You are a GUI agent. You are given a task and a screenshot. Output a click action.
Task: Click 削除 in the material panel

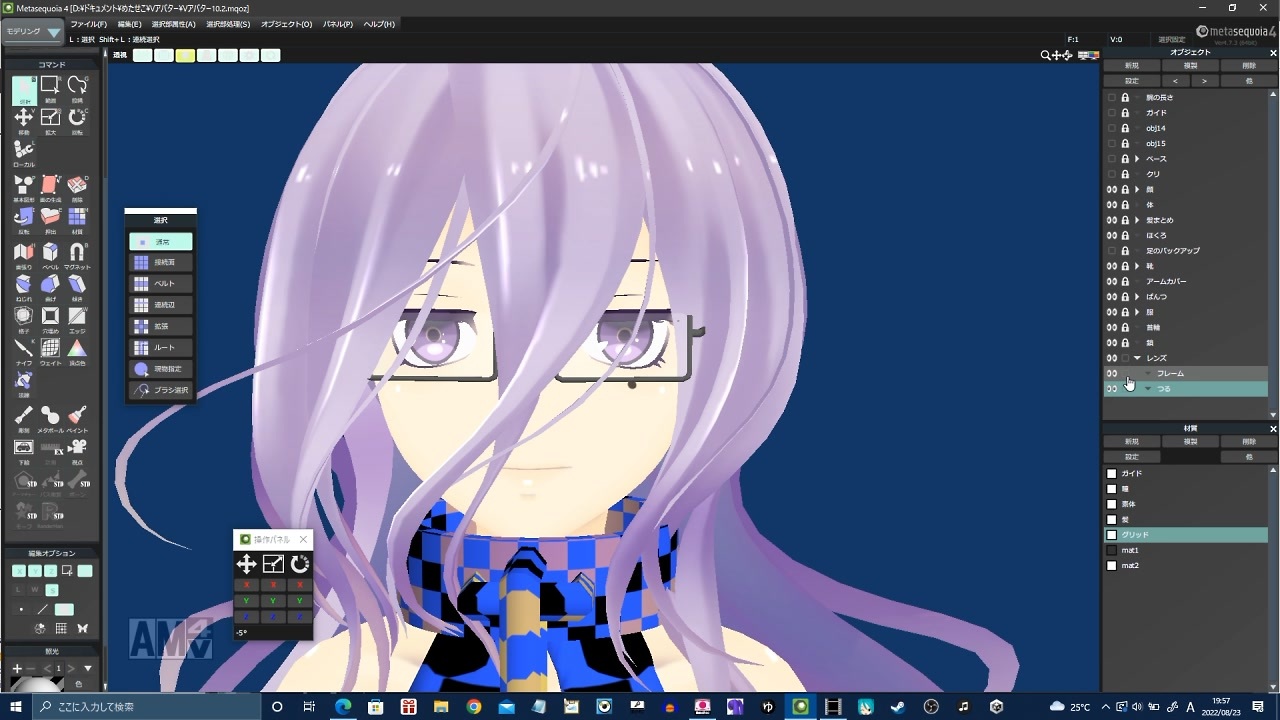[x=1249, y=442]
